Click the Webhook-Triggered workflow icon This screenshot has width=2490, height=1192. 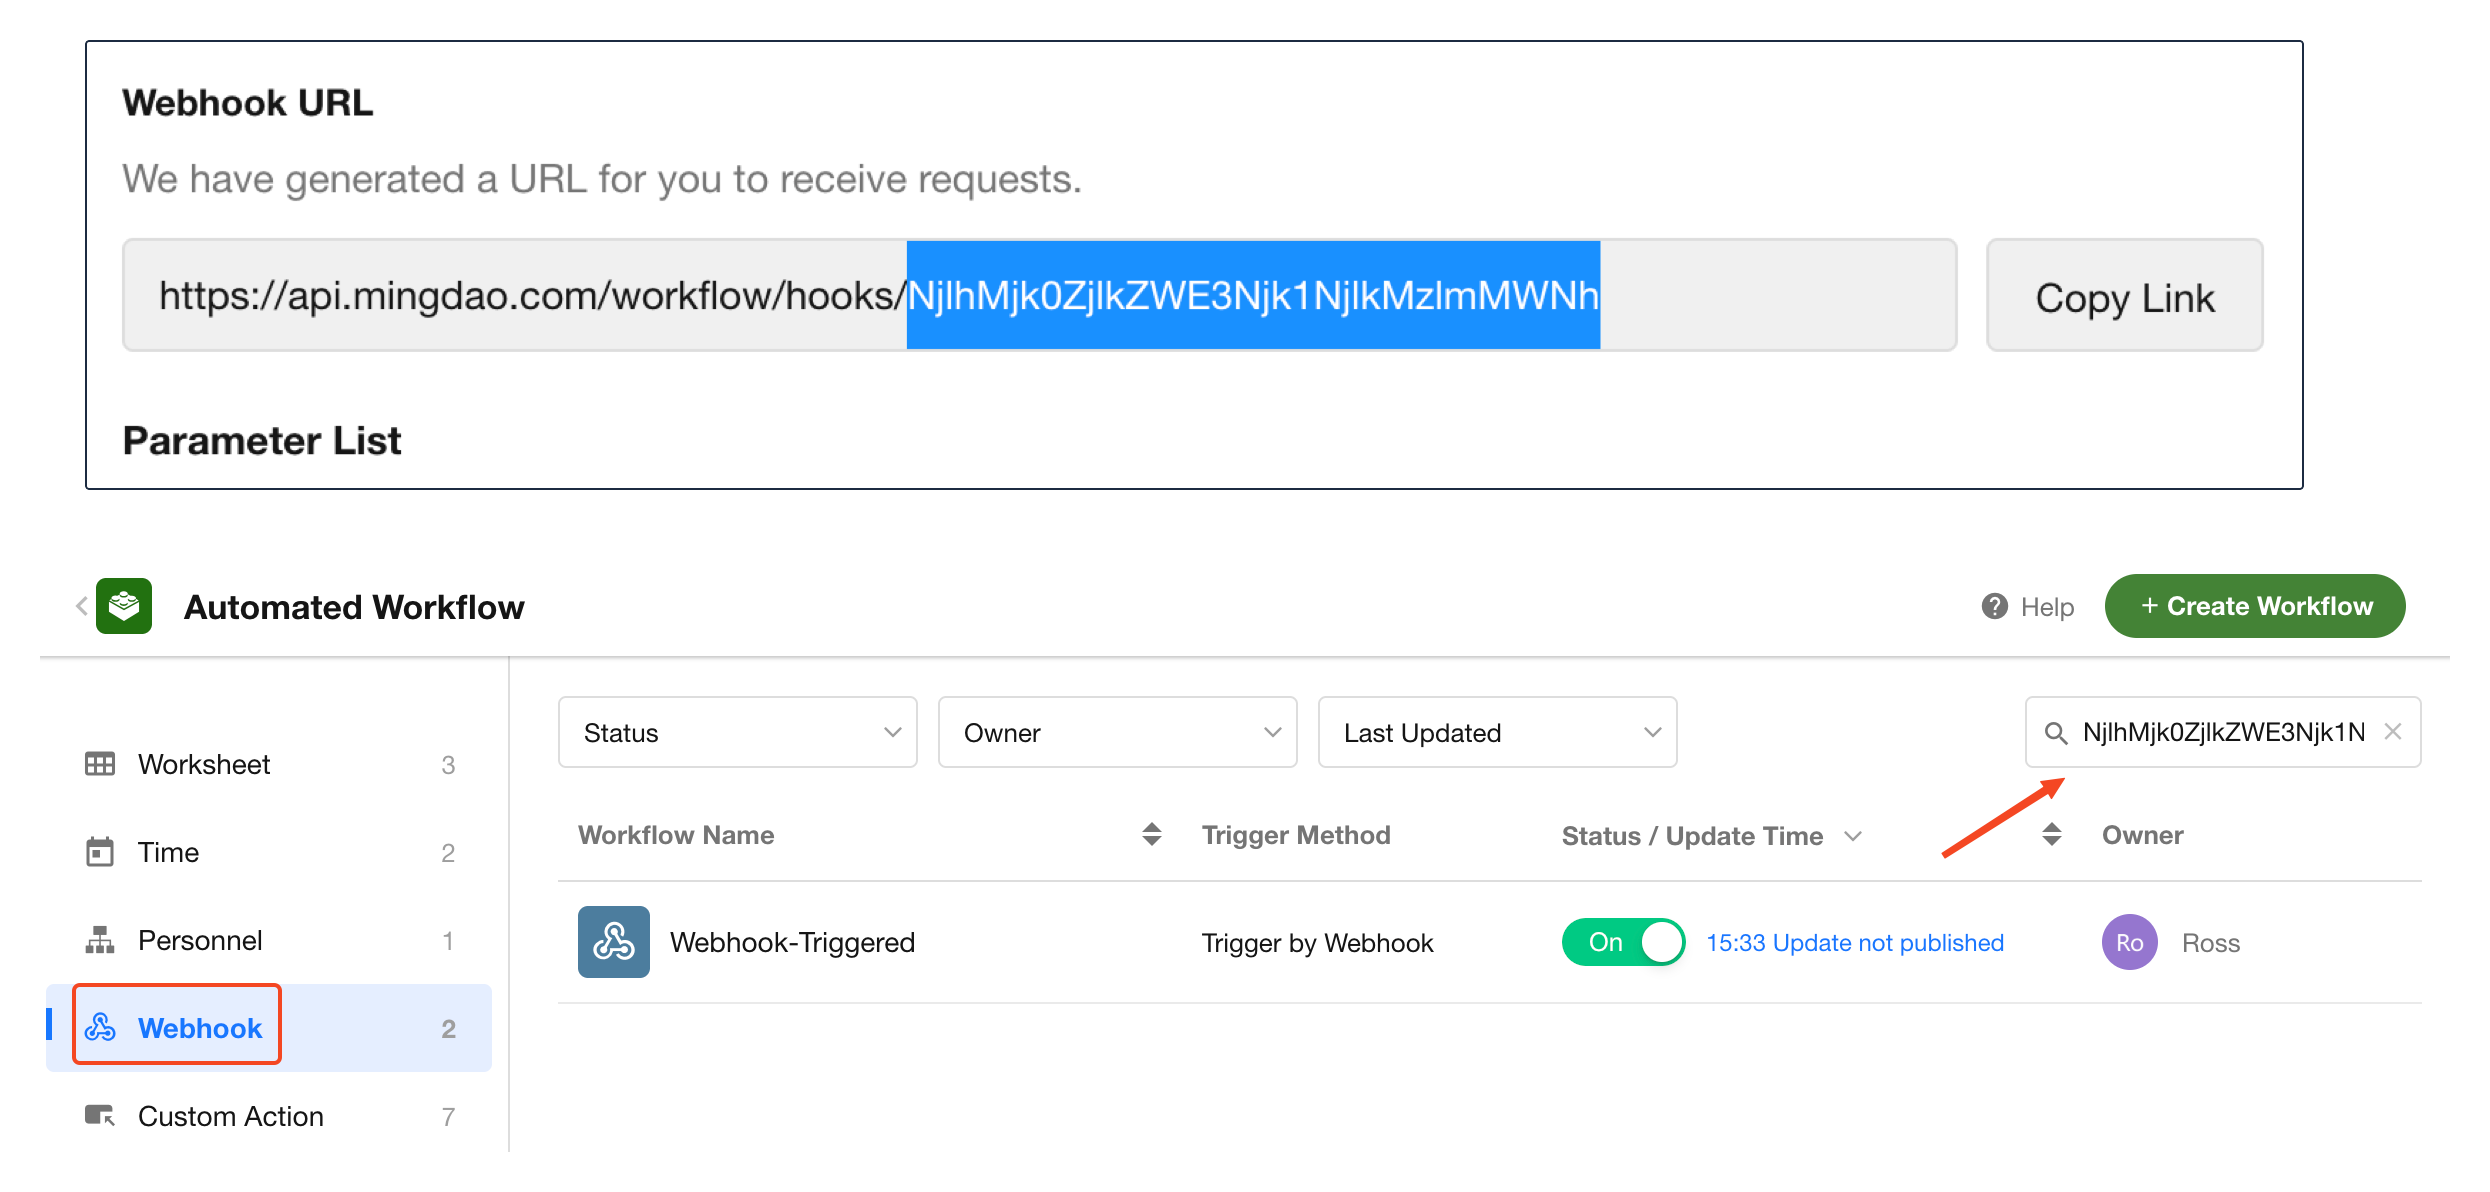[x=613, y=942]
